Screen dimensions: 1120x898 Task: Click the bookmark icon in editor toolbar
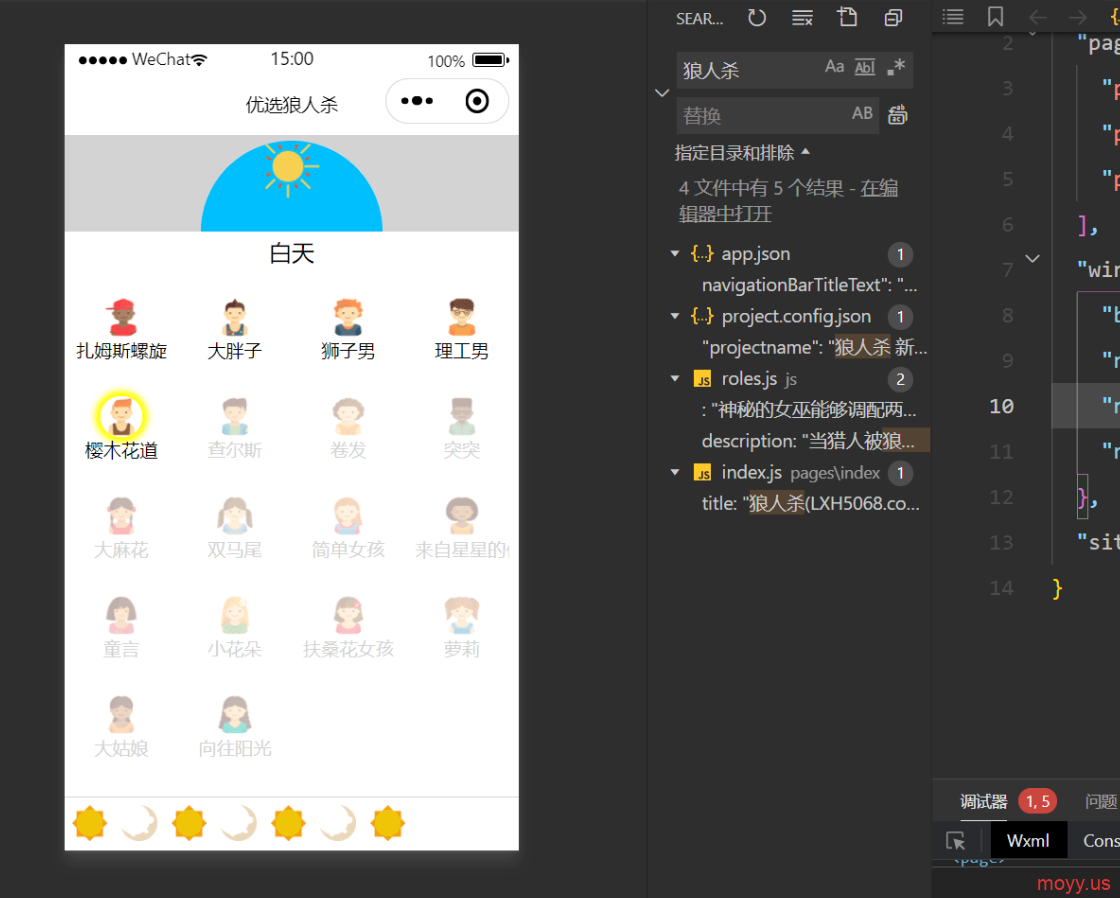[995, 17]
